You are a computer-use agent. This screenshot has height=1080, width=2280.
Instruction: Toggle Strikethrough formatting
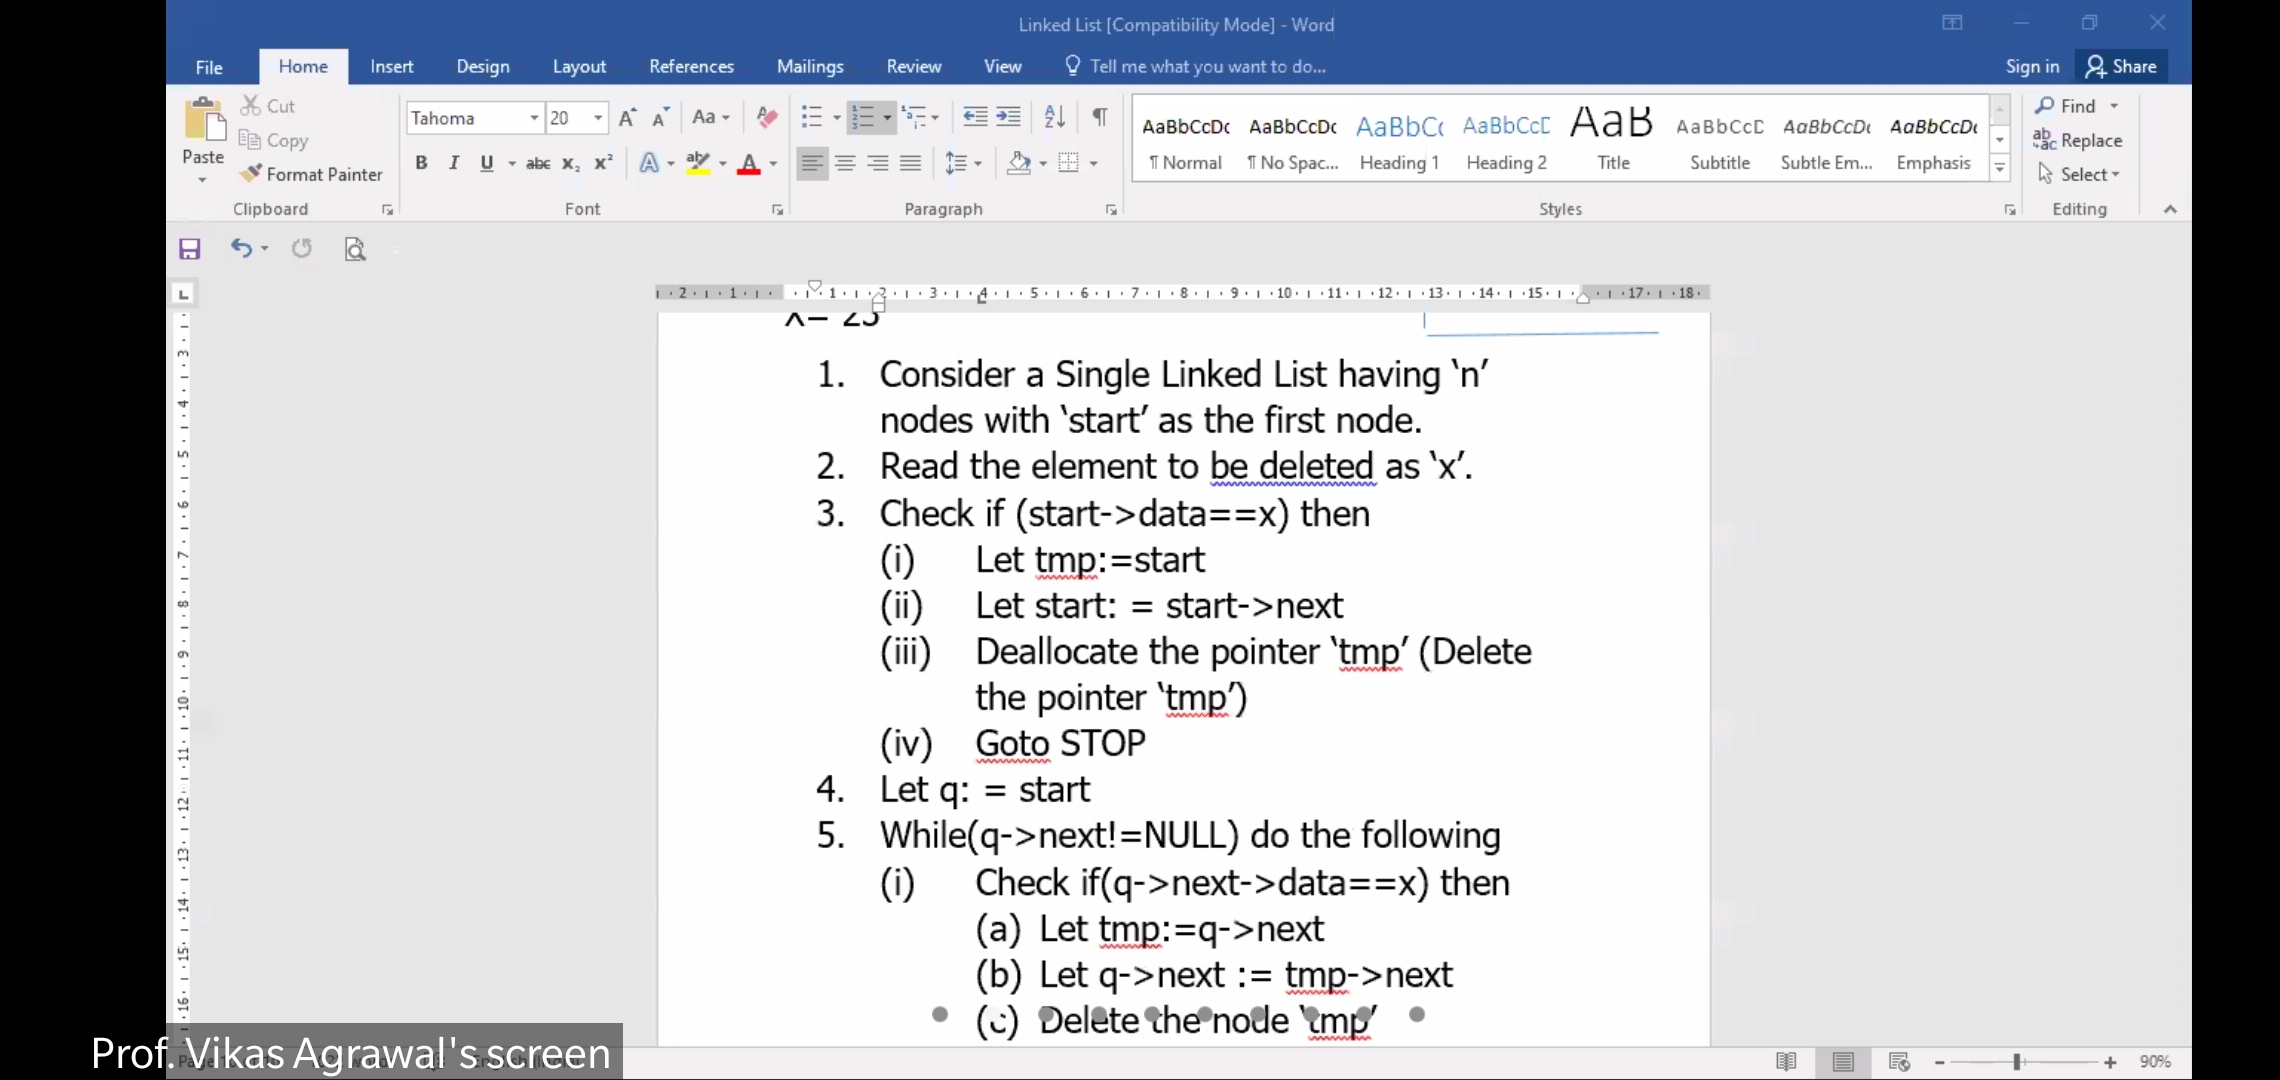click(x=538, y=163)
